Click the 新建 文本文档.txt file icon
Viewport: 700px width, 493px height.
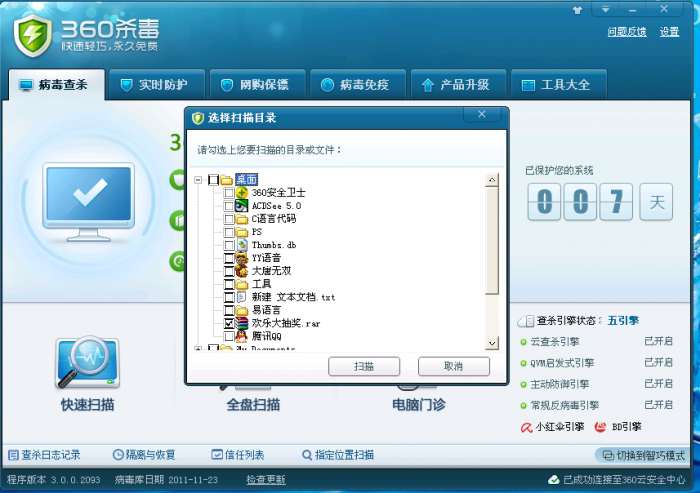[x=242, y=297]
